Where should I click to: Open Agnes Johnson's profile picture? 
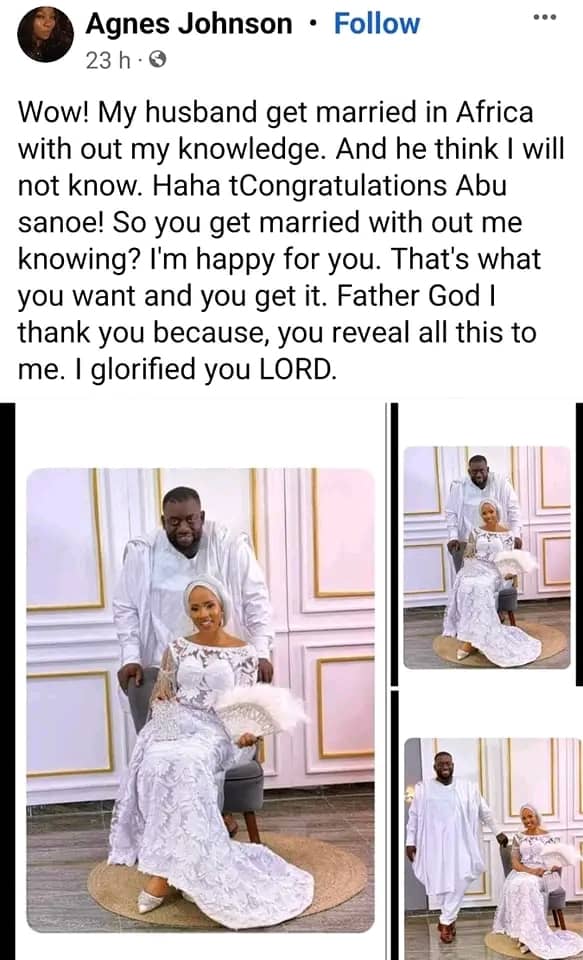(x=45, y=34)
